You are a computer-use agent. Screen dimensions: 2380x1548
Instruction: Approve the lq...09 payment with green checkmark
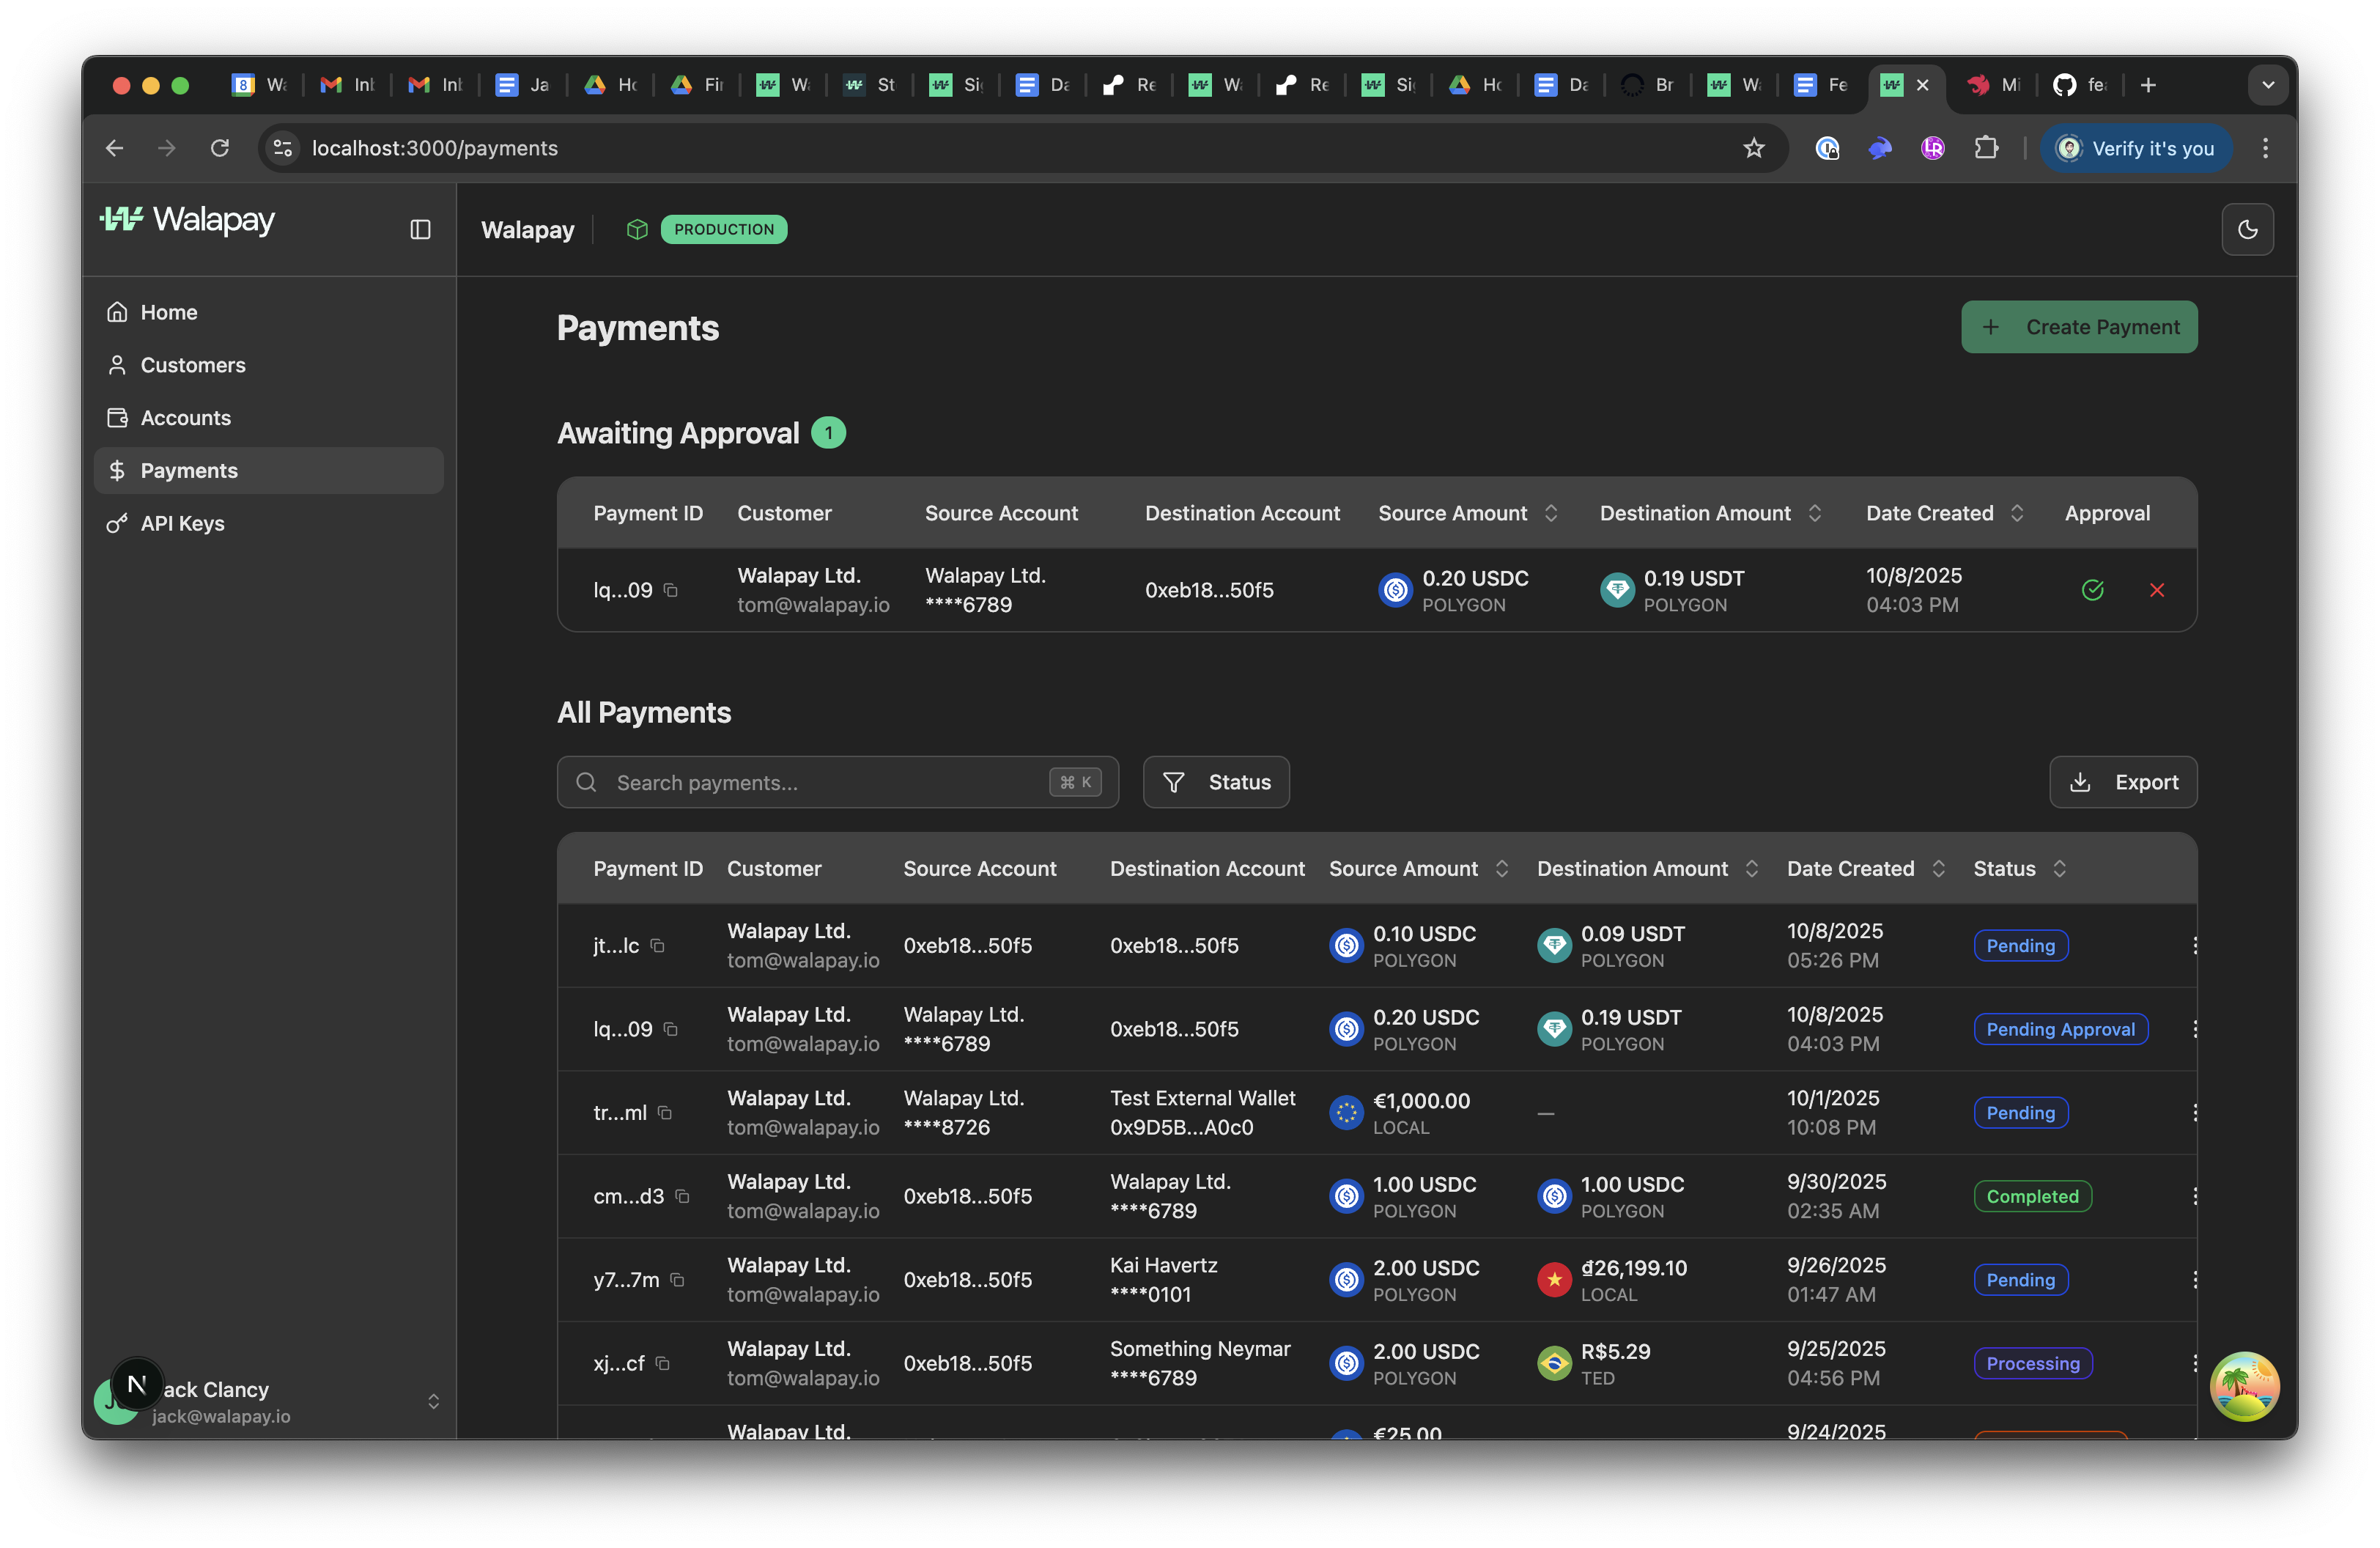[2092, 590]
